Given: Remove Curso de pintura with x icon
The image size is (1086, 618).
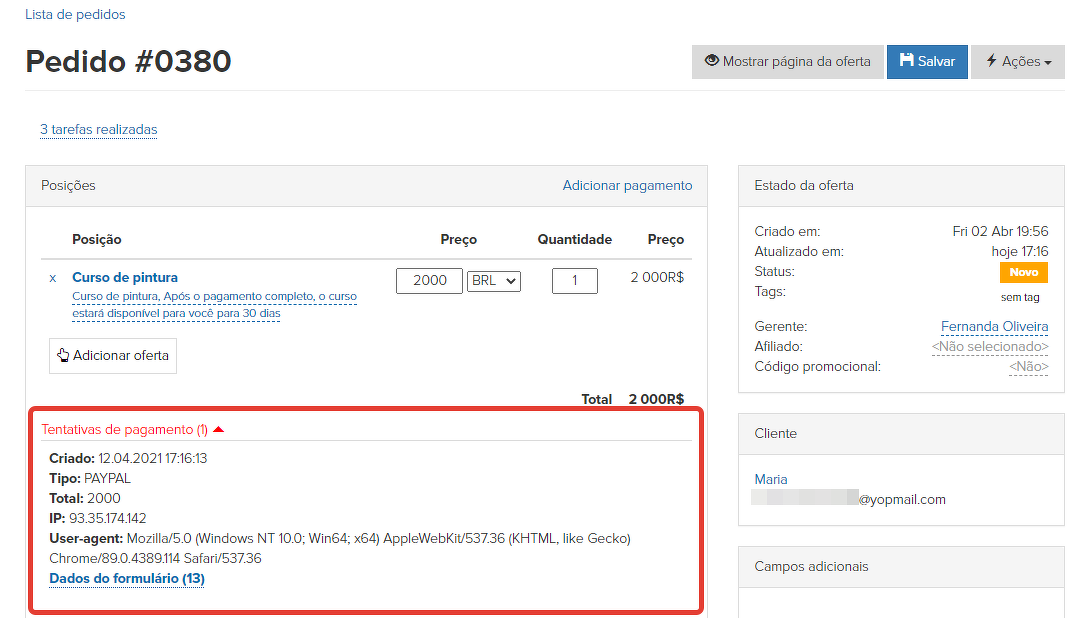Looking at the screenshot, I should (53, 278).
